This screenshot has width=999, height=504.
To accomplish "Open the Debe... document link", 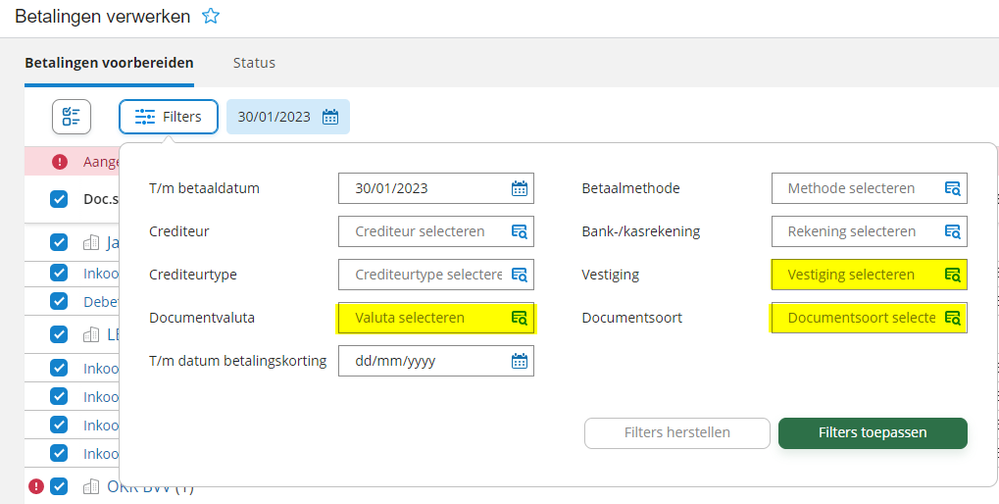I will 101,302.
